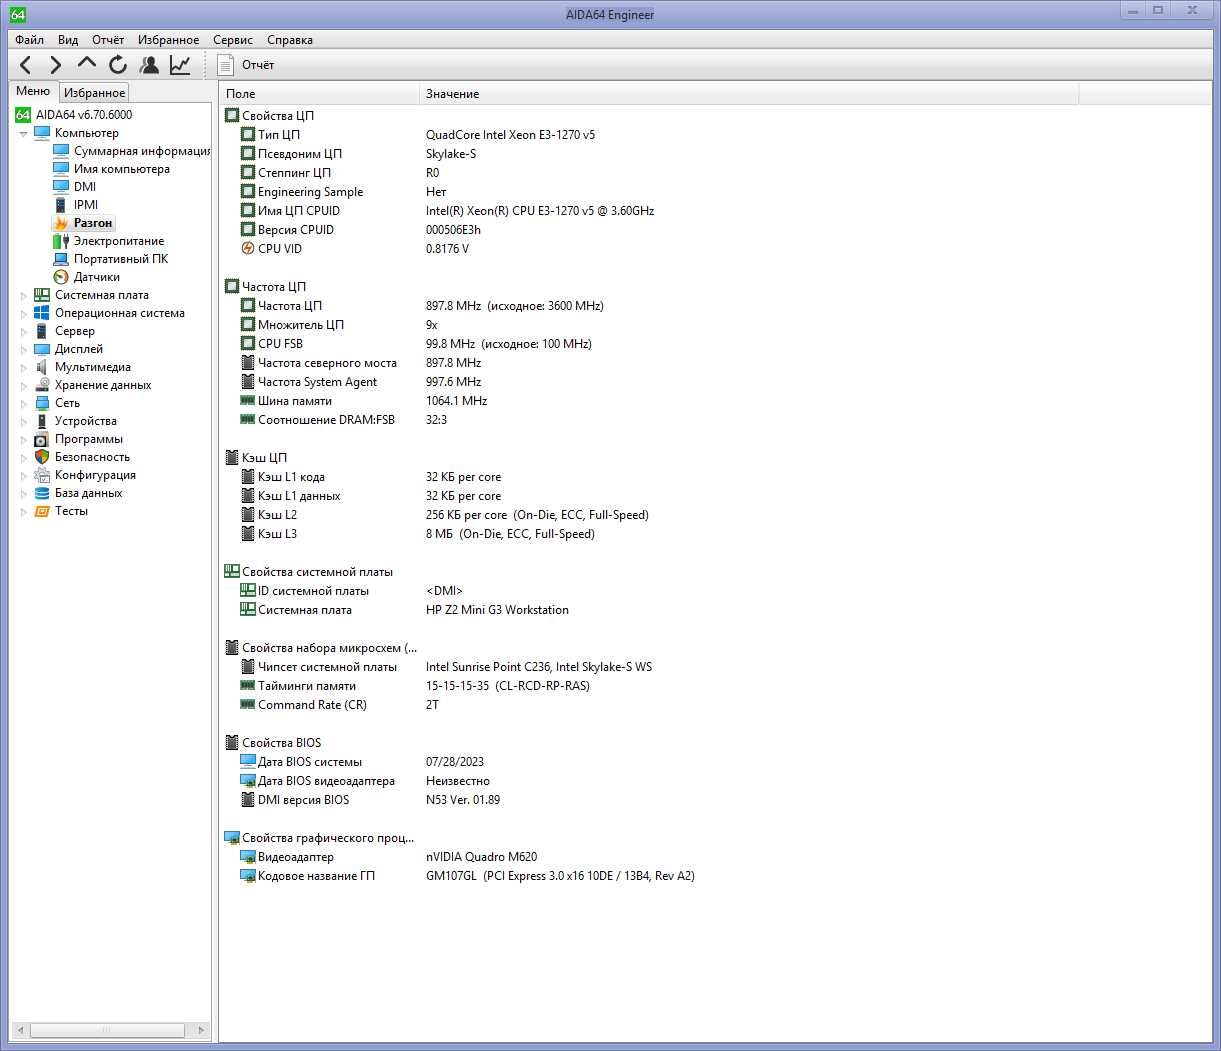Expand the Сеть tree node
This screenshot has width=1221, height=1051.
click(x=24, y=403)
